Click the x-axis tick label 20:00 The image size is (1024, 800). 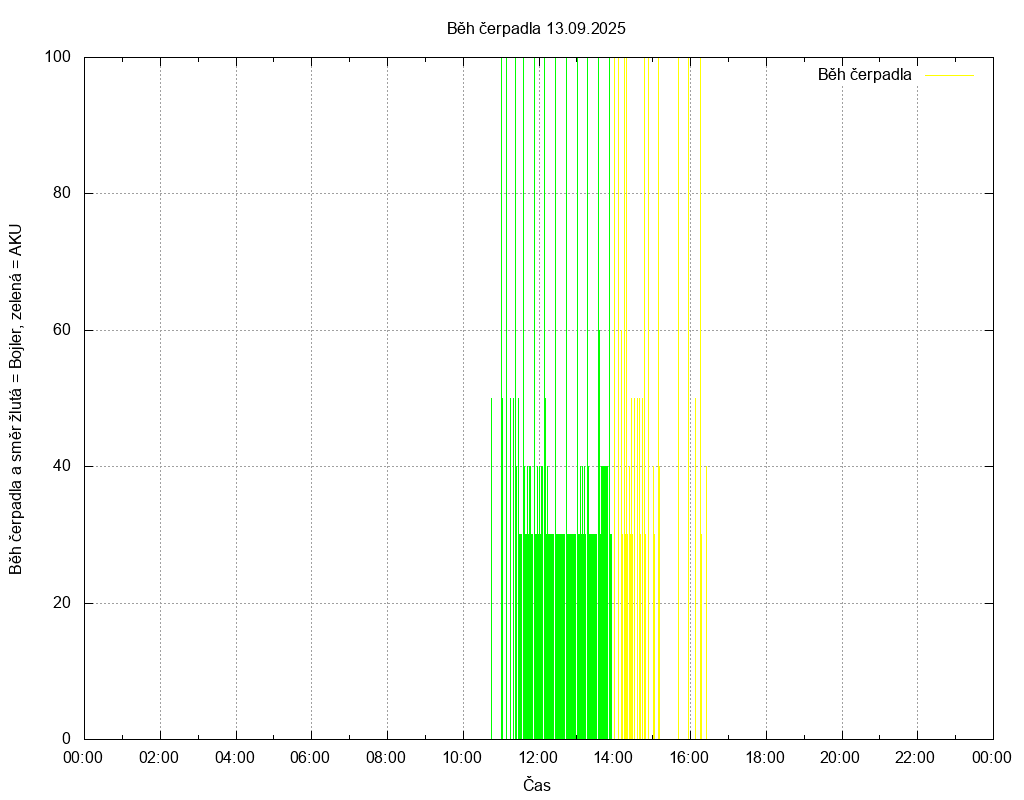(x=840, y=758)
